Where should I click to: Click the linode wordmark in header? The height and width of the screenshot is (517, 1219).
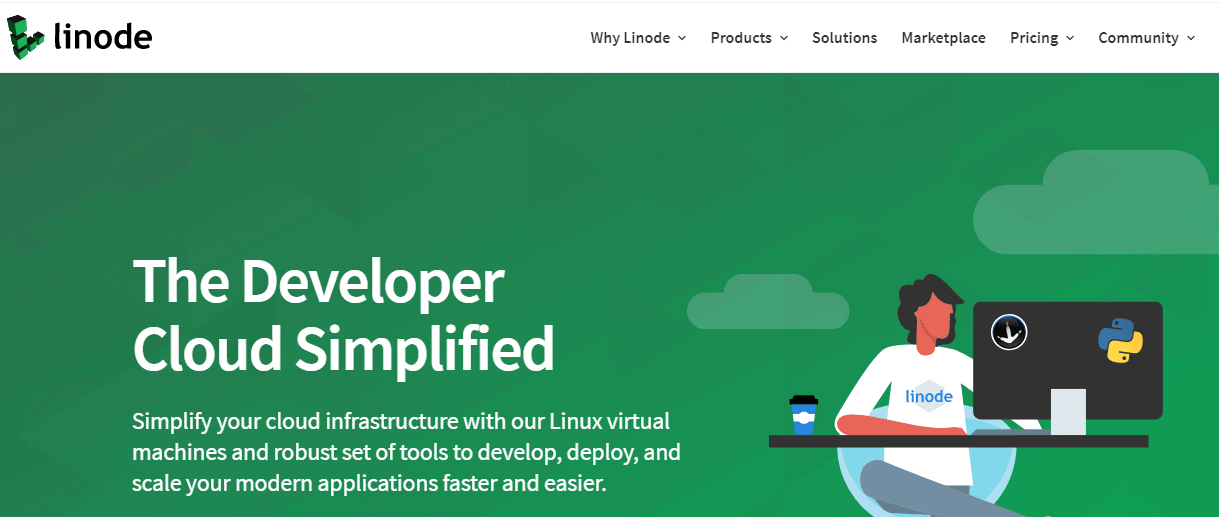coord(103,37)
